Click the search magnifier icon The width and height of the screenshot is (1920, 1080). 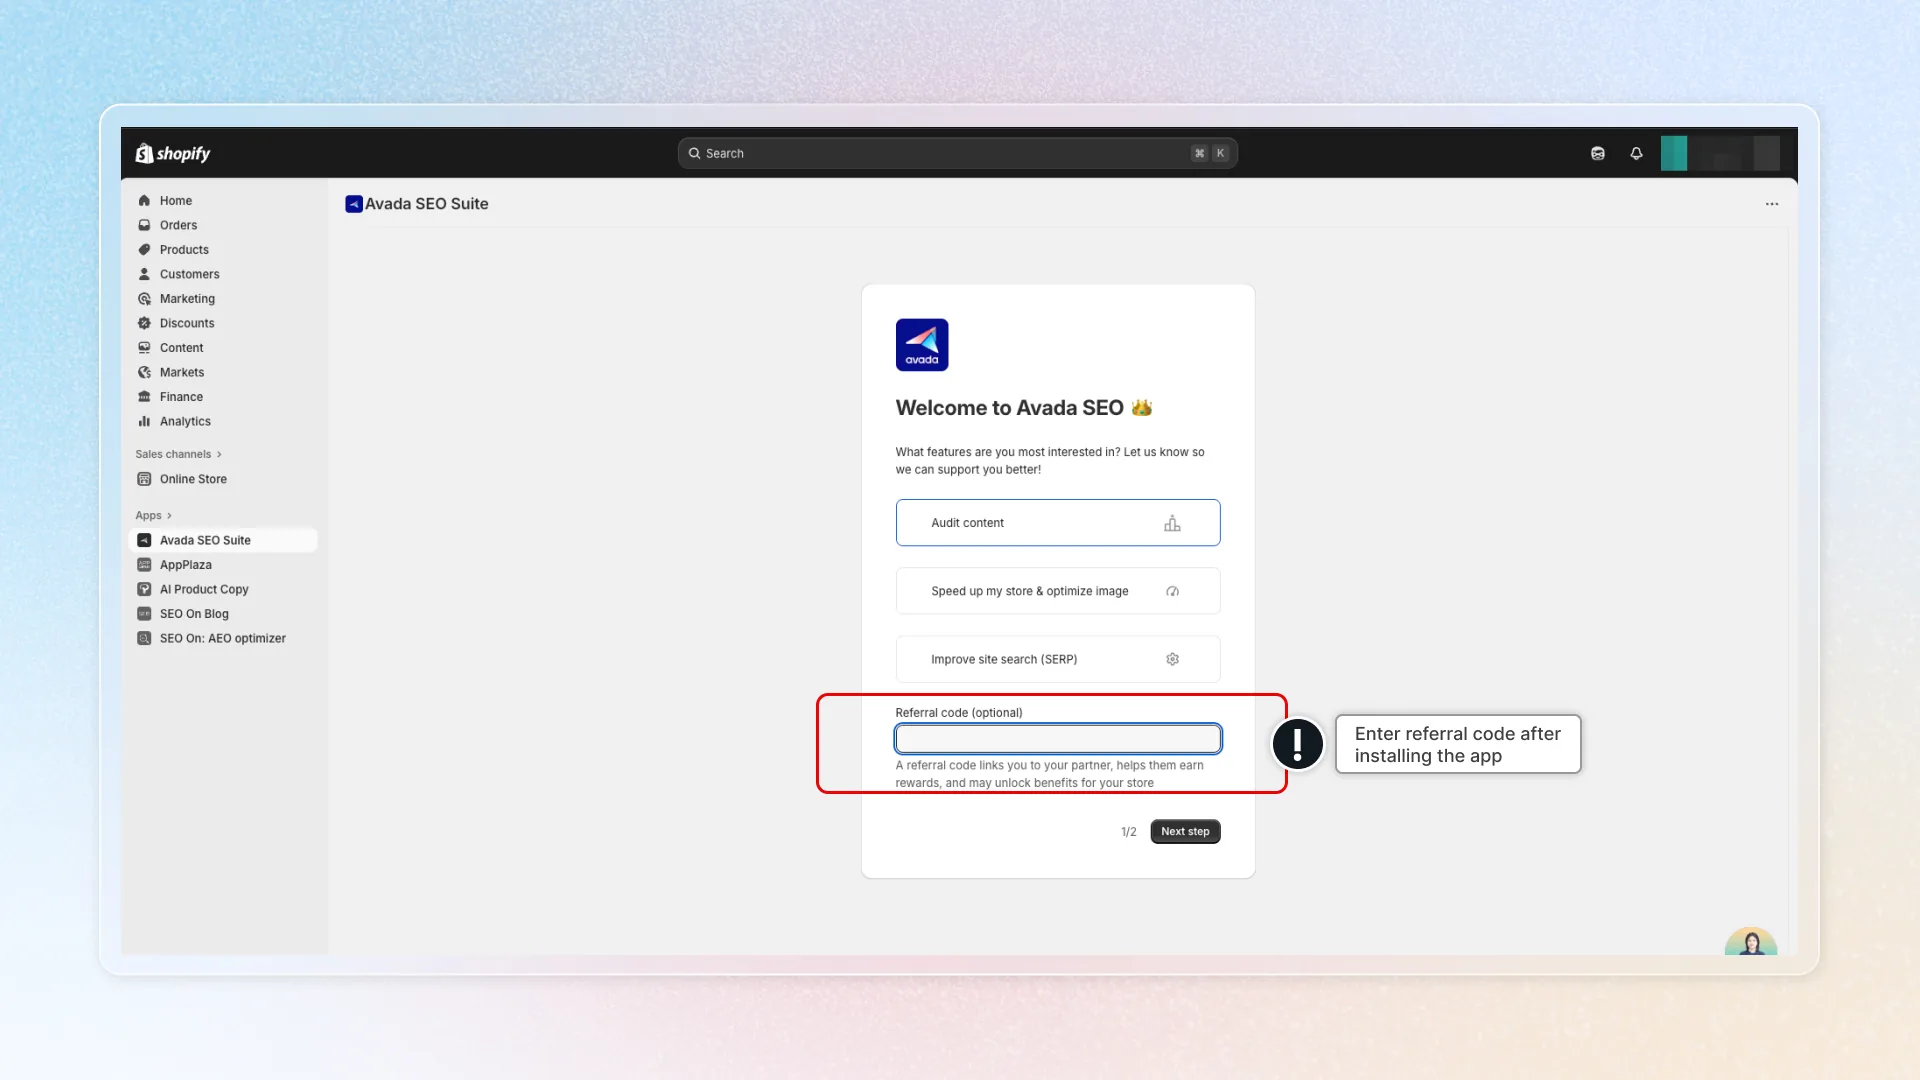click(x=694, y=153)
